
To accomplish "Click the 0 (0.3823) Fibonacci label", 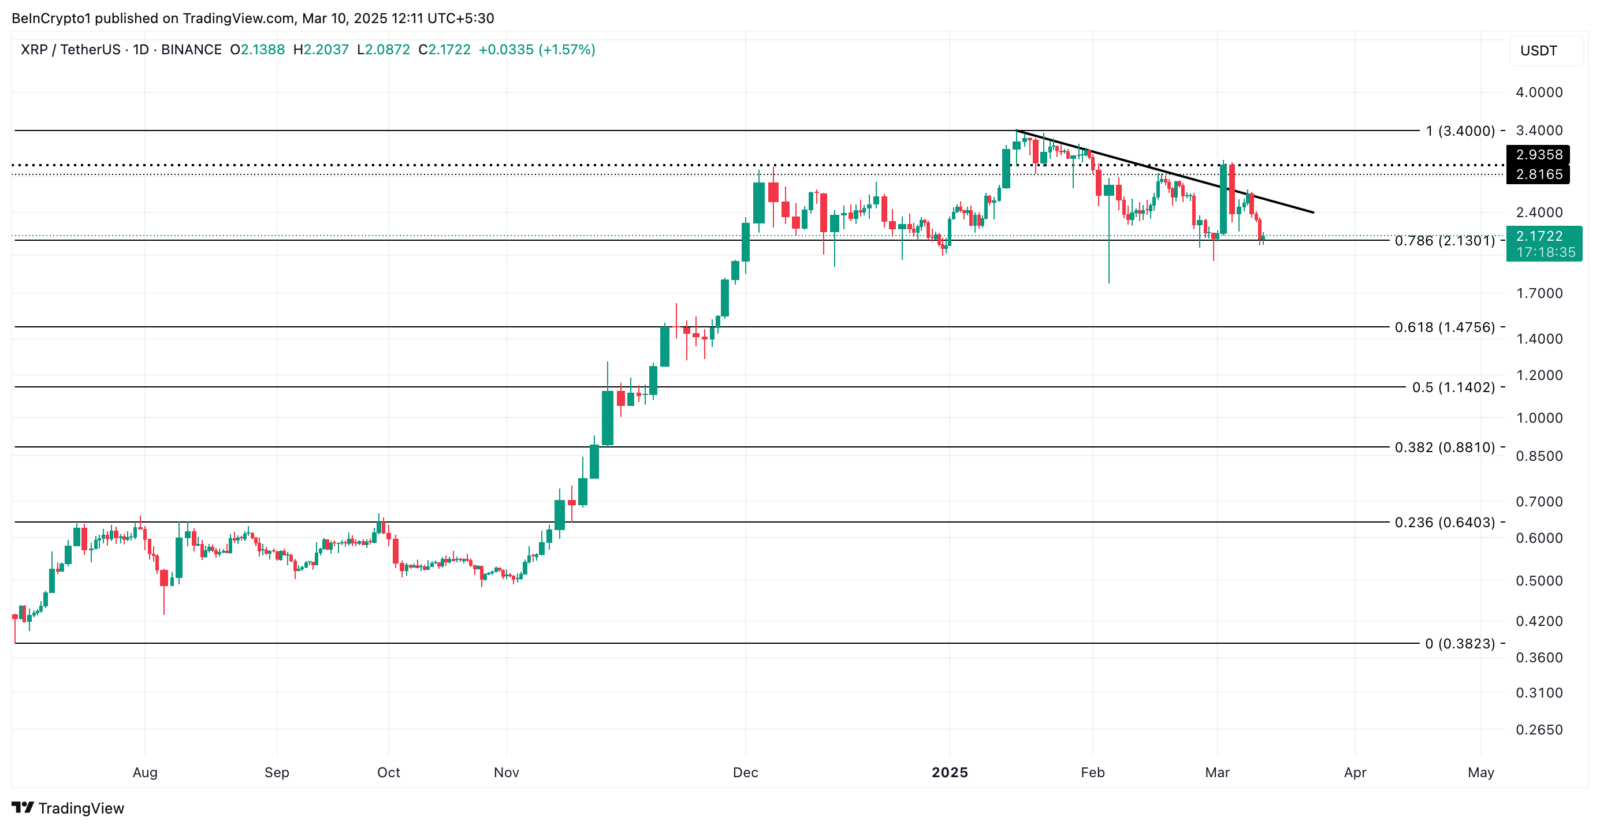I will 1460,644.
